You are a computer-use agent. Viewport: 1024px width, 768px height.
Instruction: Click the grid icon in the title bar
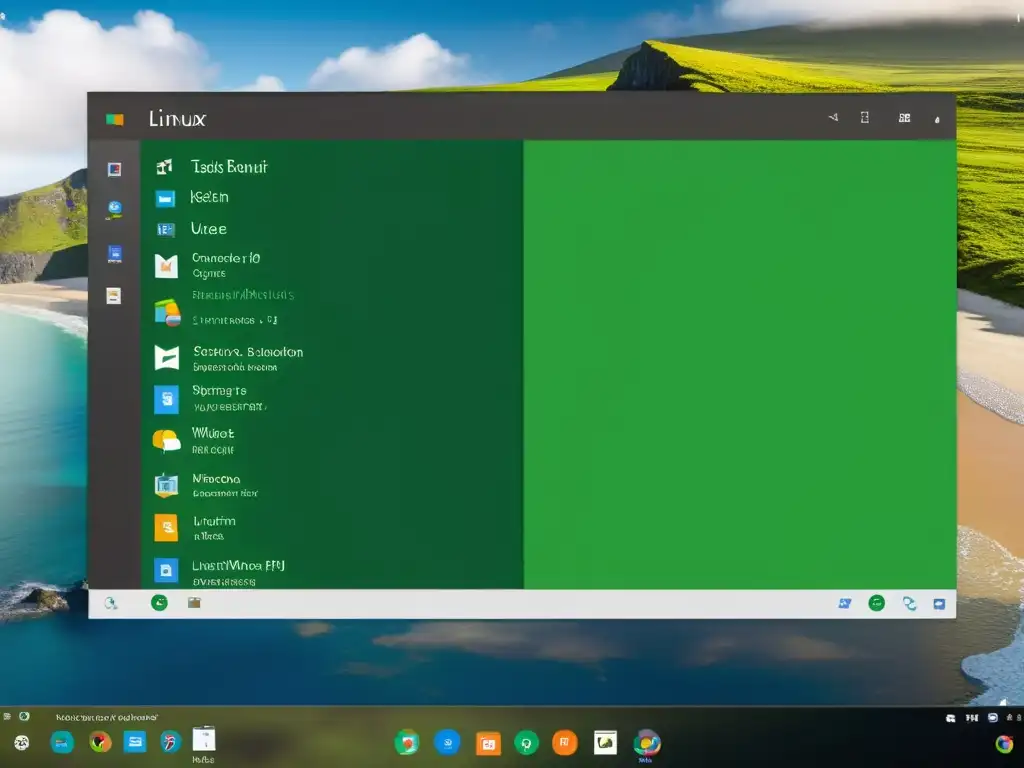904,118
